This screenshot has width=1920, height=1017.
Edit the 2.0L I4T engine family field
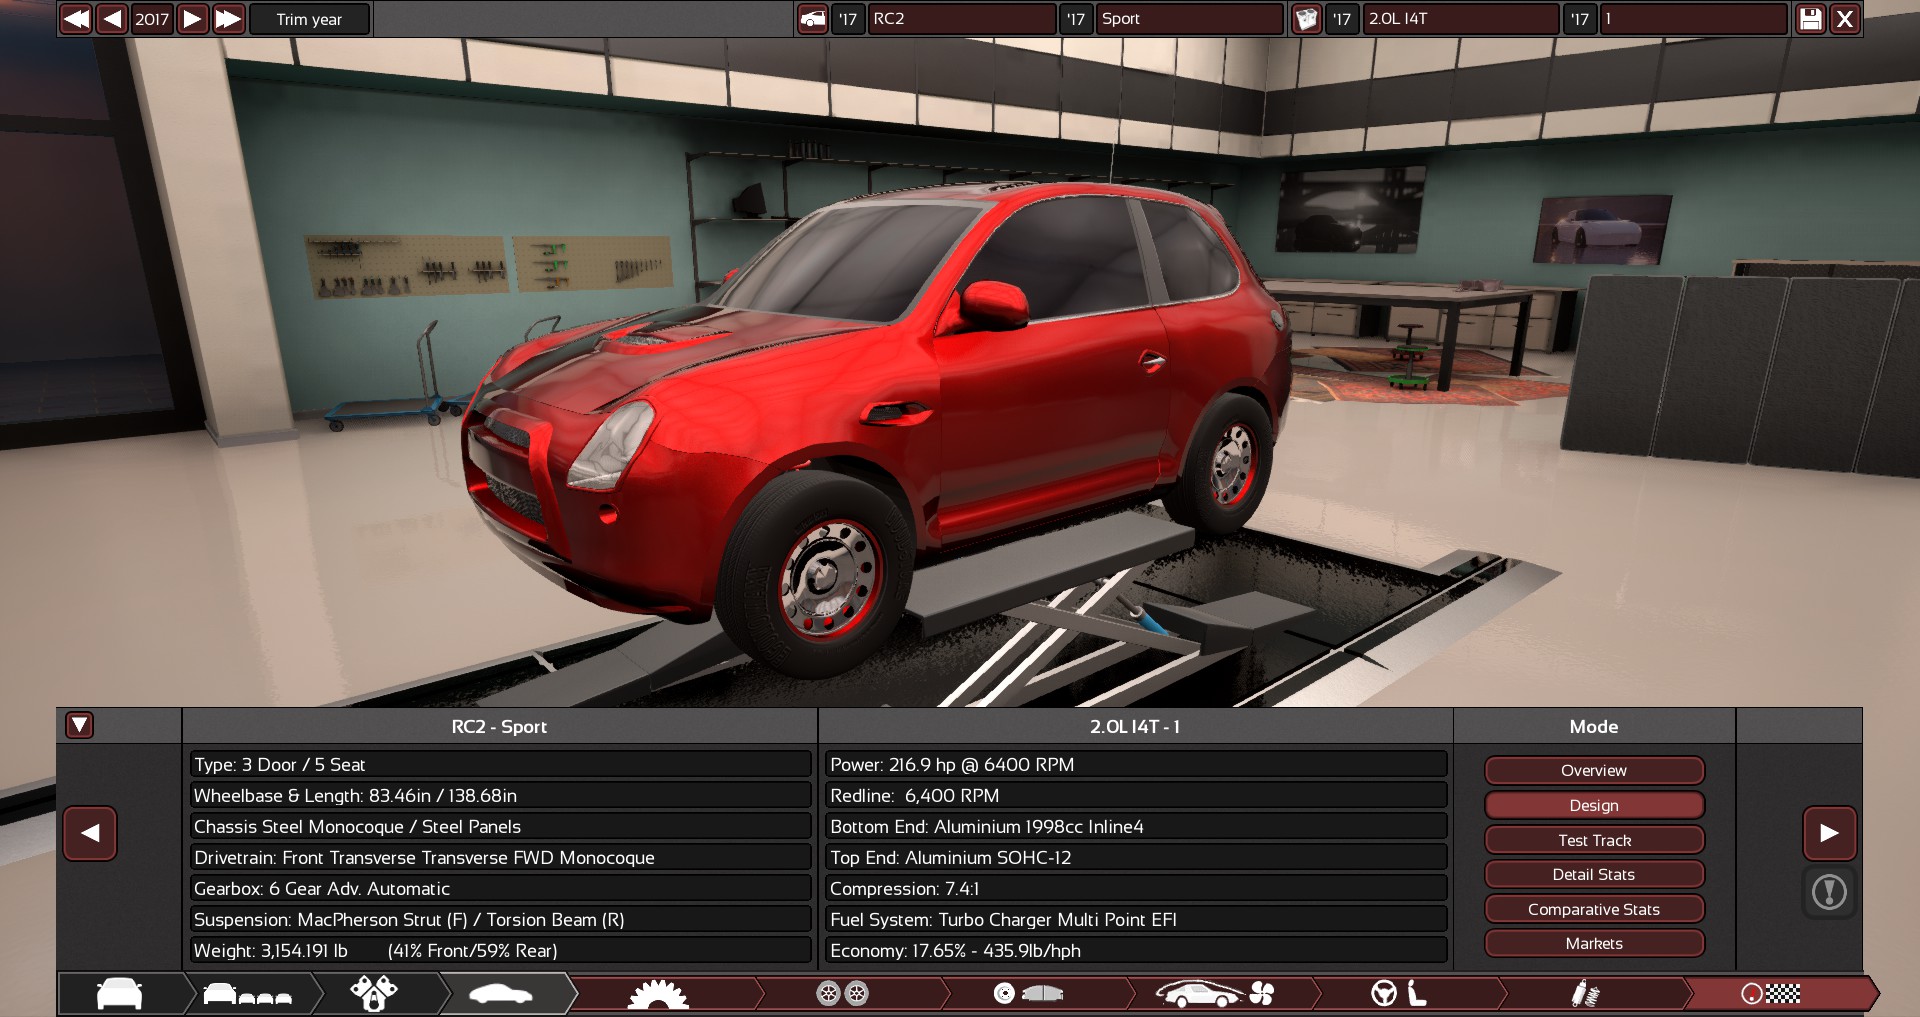point(1460,19)
